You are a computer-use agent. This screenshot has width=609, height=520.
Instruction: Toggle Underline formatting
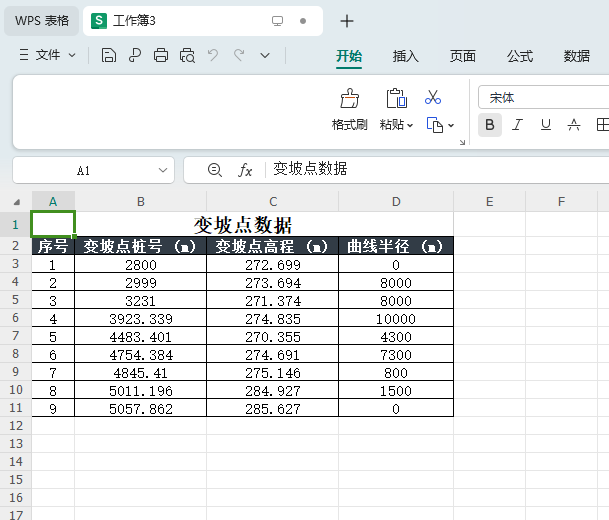(545, 125)
